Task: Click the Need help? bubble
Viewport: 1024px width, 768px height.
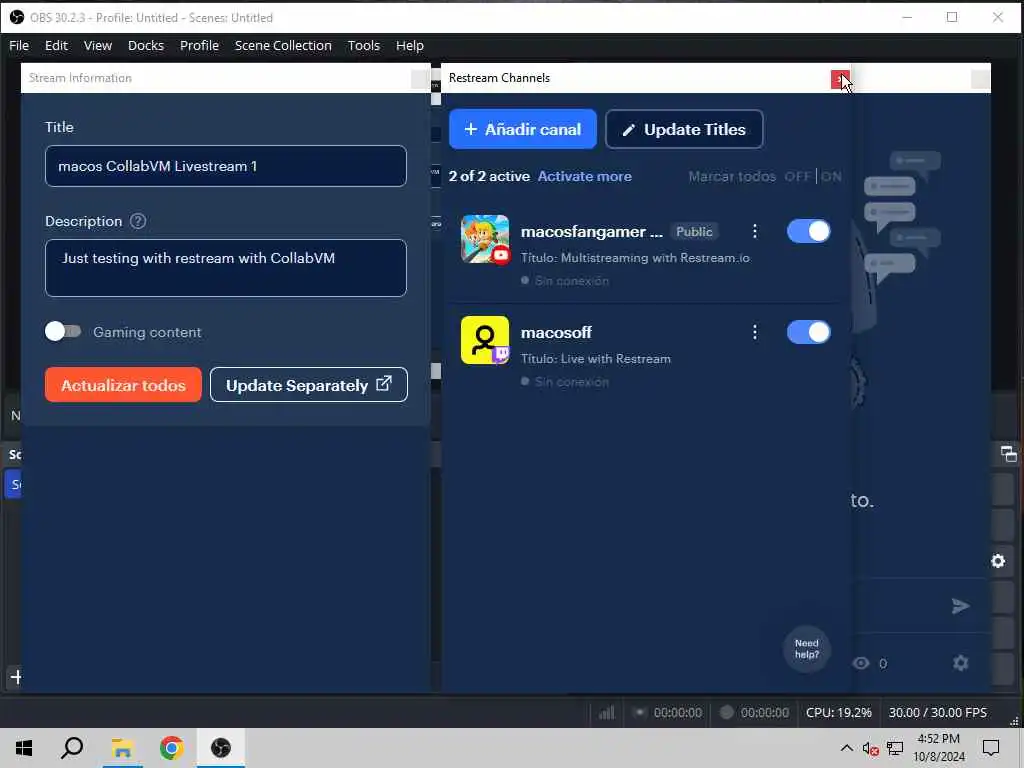Action: pyautogui.click(x=807, y=649)
